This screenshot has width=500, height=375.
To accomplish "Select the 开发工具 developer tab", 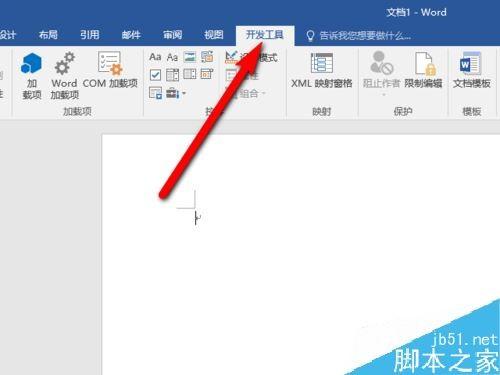I will (265, 35).
